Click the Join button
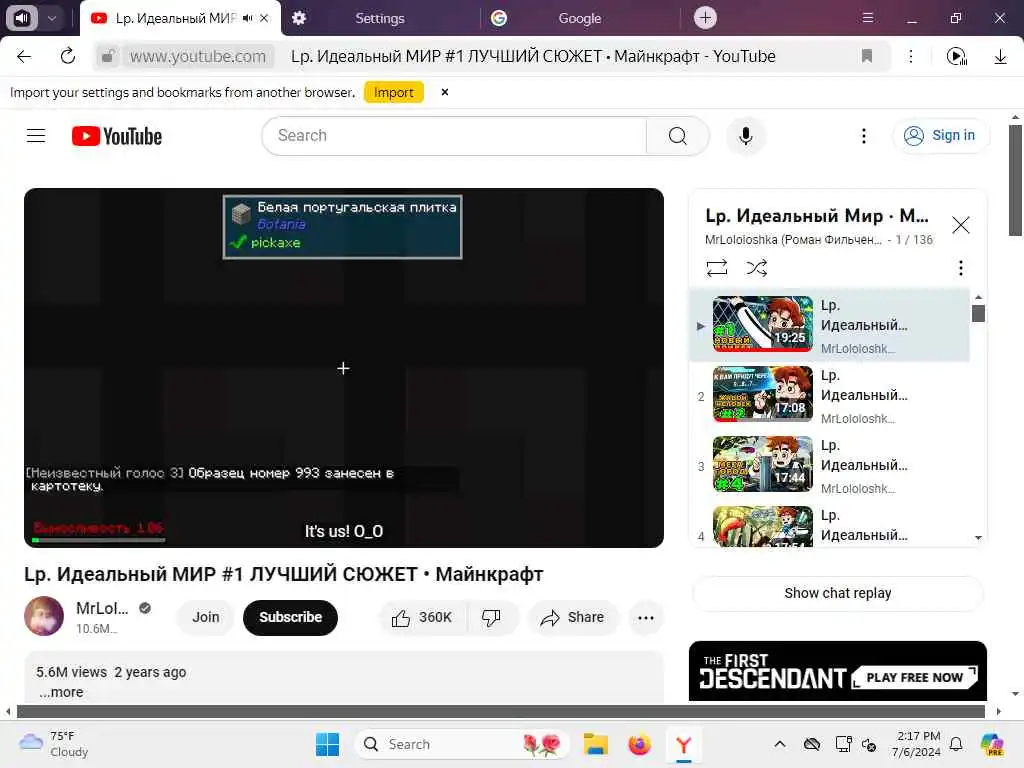 (206, 617)
